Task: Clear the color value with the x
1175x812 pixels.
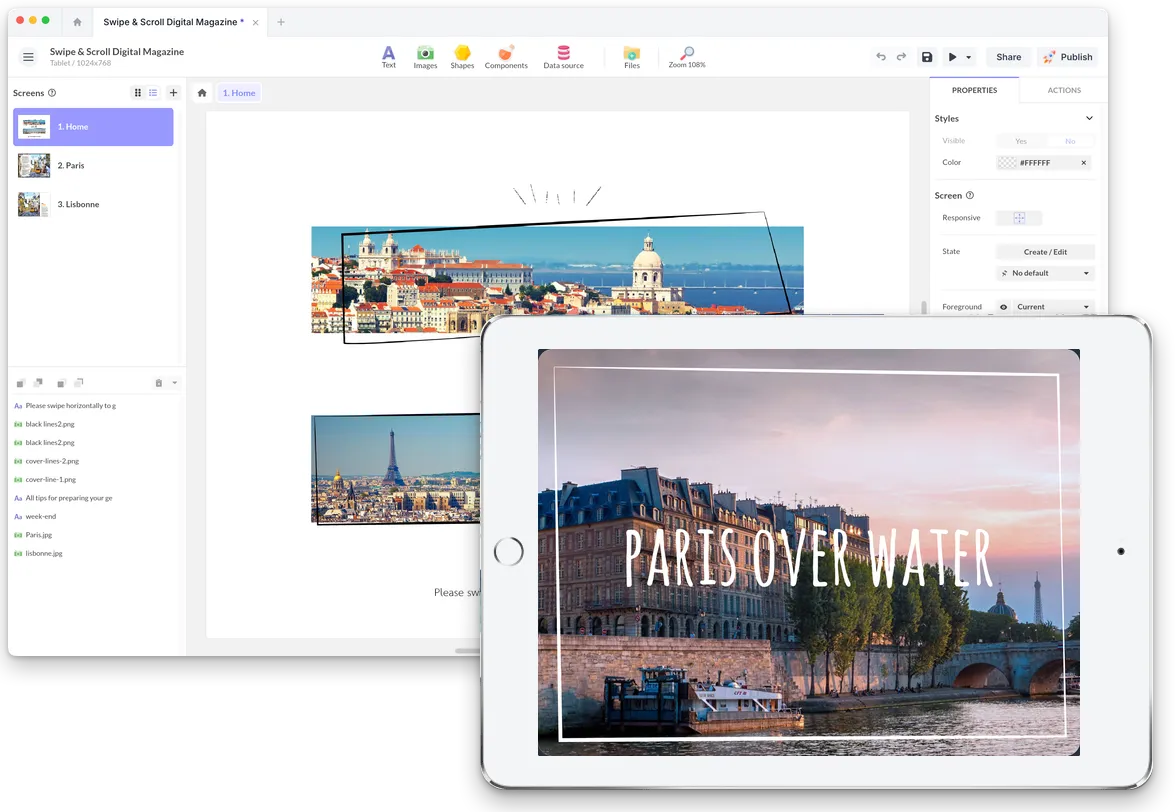Action: (x=1084, y=163)
